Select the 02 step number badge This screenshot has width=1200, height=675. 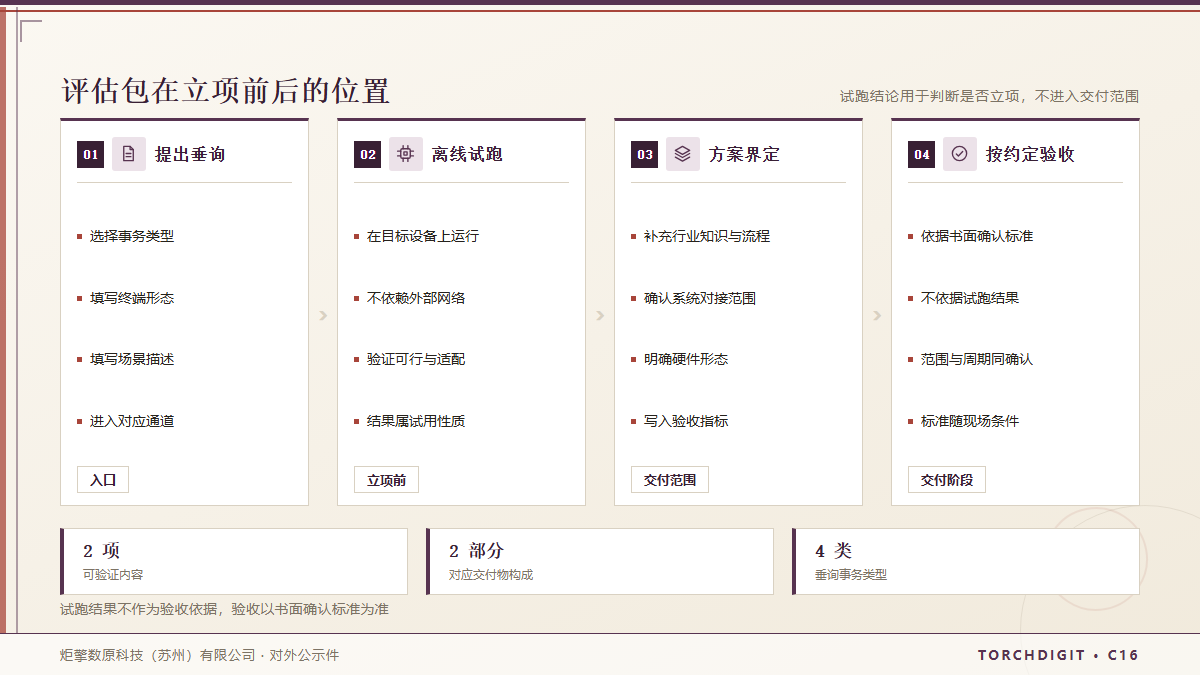(368, 155)
